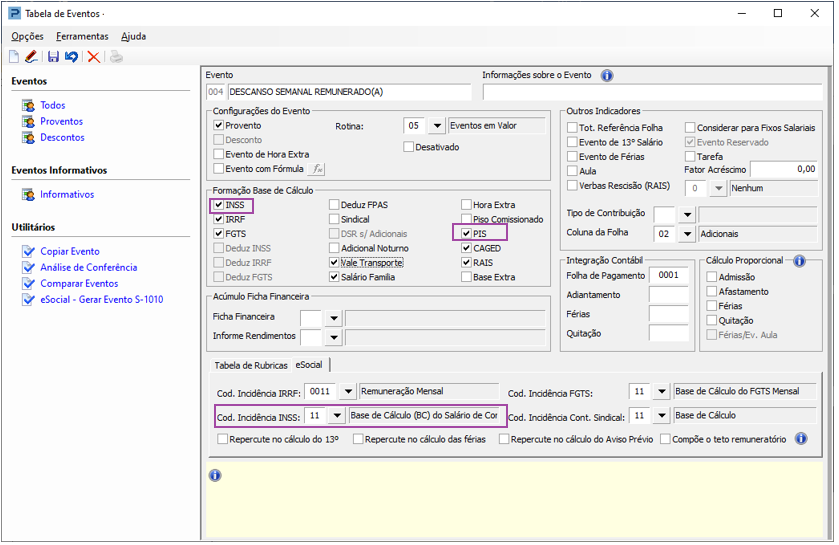Expand the Cod. Incidência IRRF dropdown

point(348,392)
